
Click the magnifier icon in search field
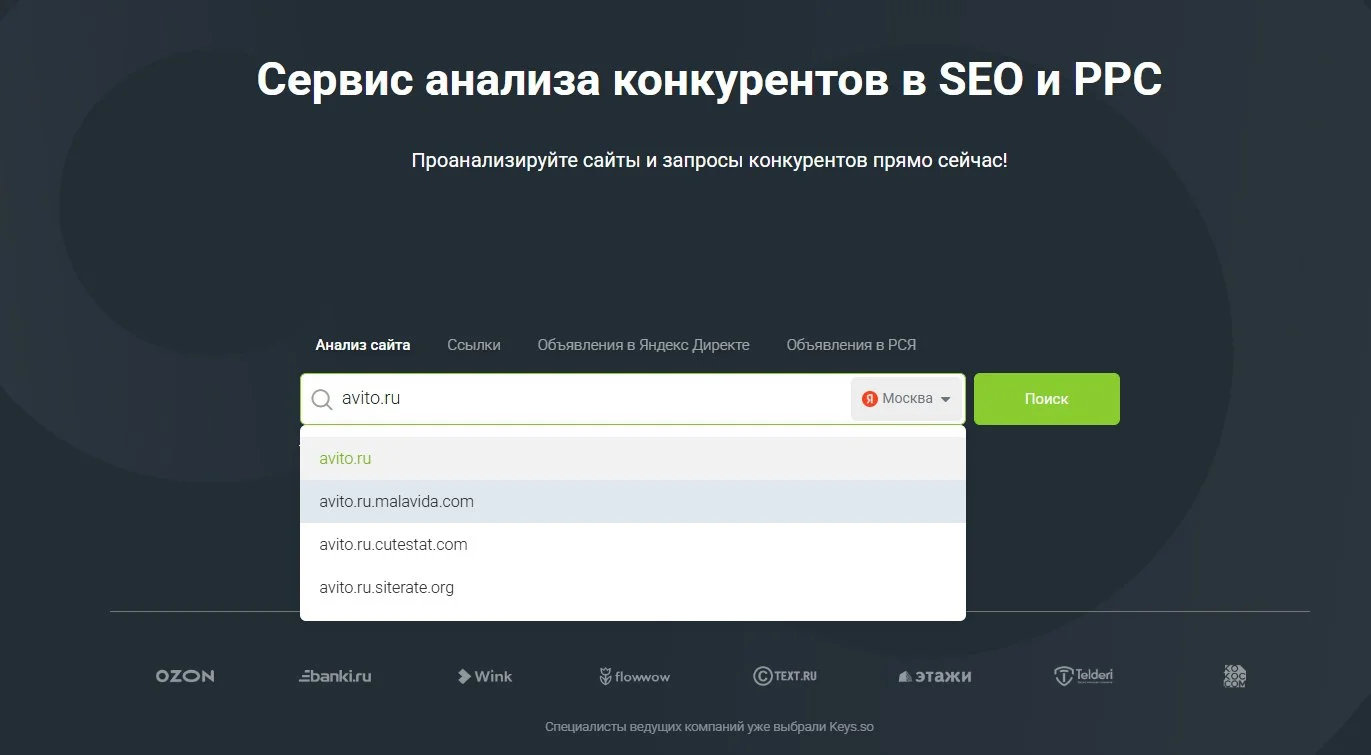[322, 399]
